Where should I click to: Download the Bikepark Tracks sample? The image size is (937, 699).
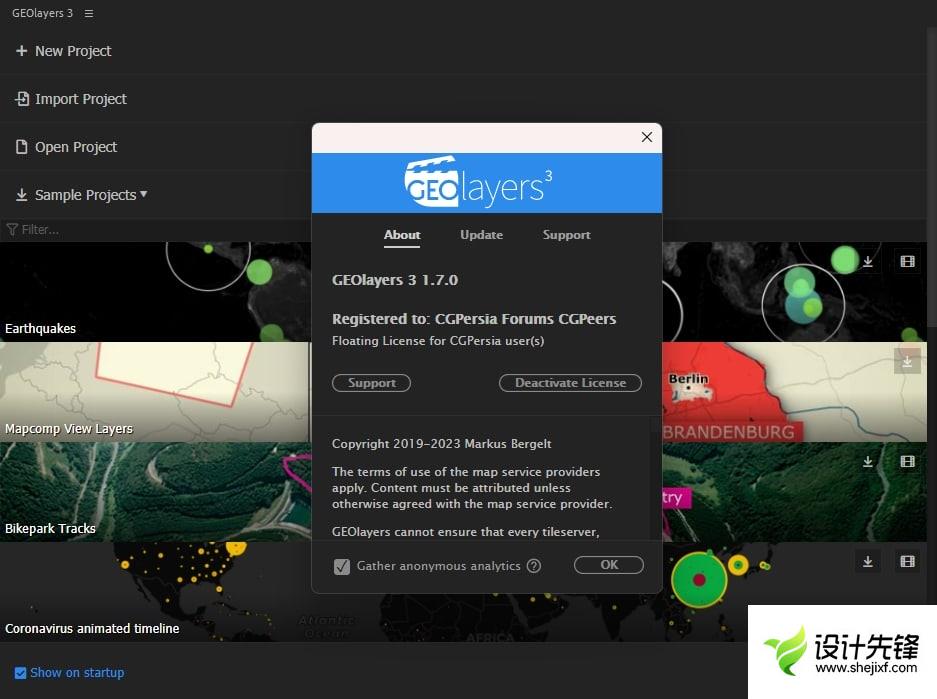point(868,462)
